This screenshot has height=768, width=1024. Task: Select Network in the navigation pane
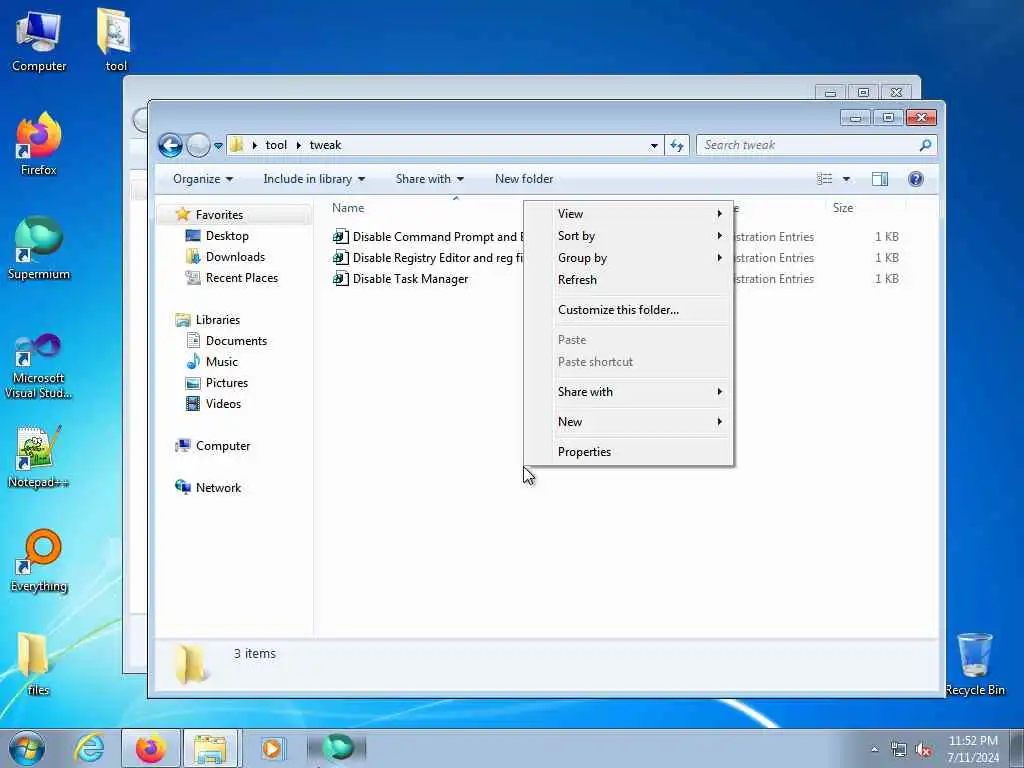click(x=218, y=488)
